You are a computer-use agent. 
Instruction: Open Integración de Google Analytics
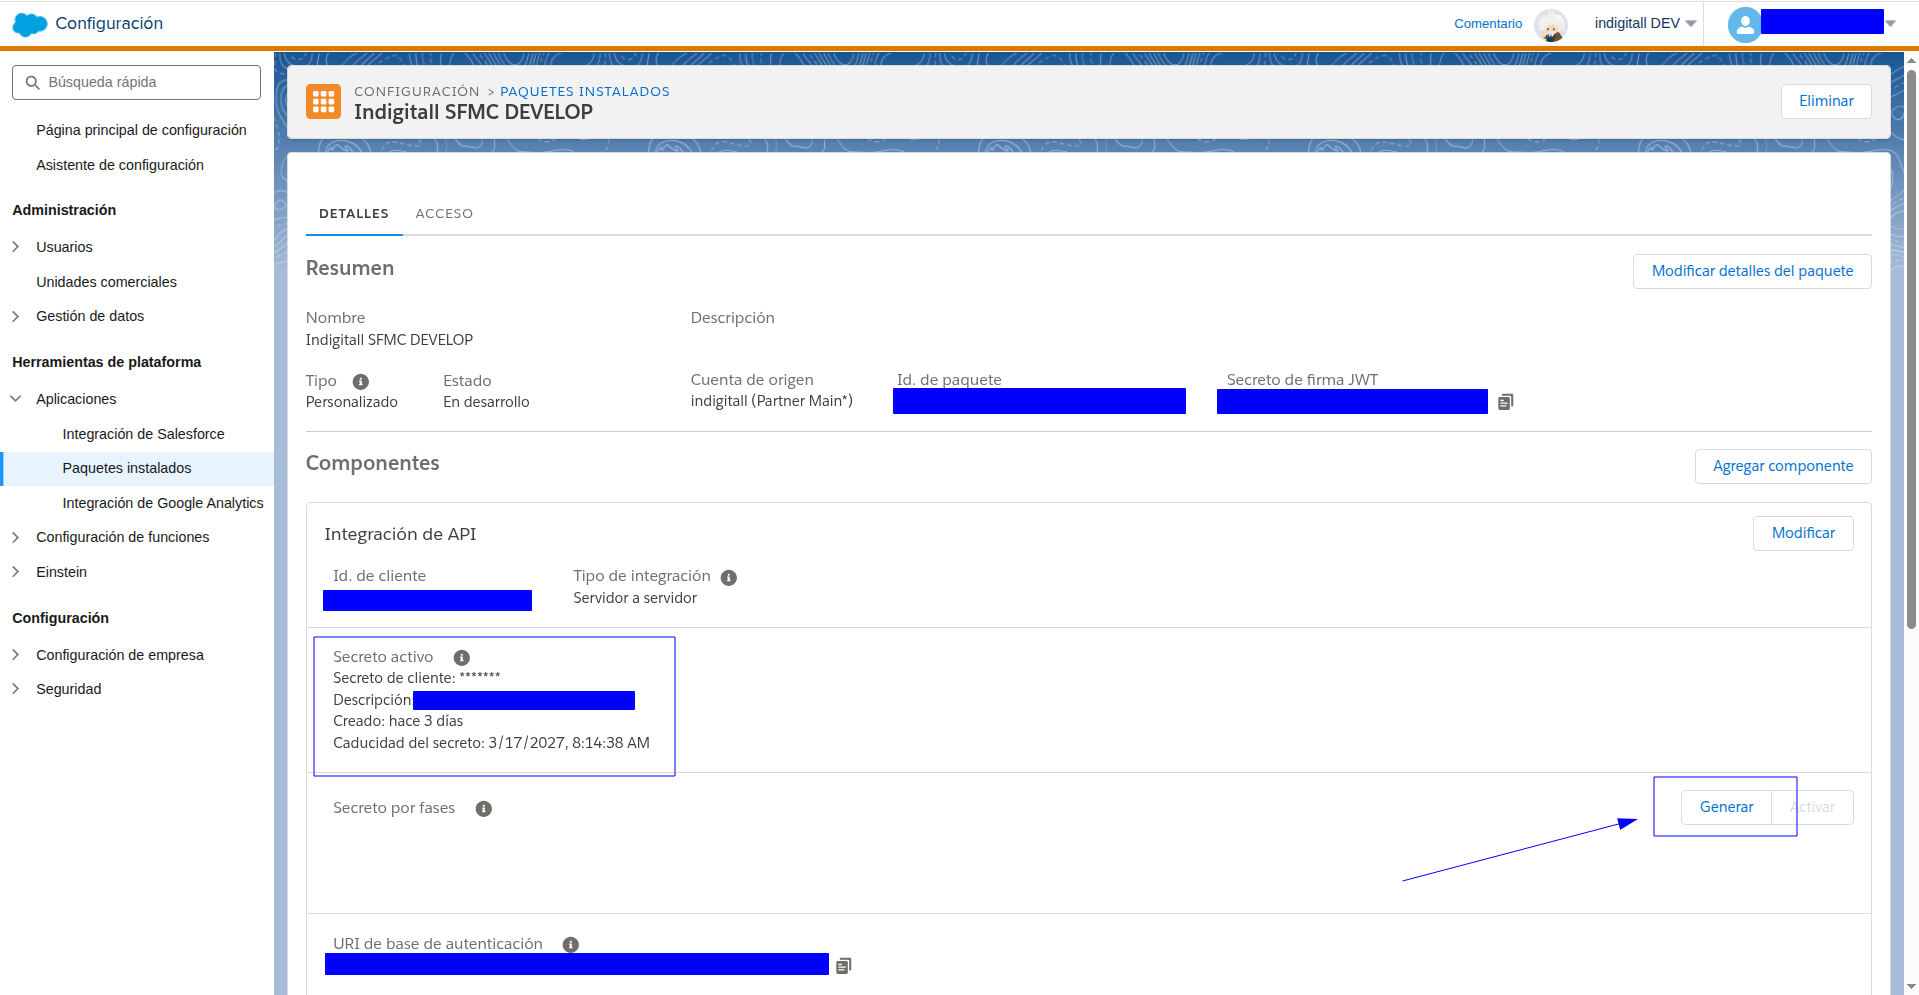click(x=163, y=503)
